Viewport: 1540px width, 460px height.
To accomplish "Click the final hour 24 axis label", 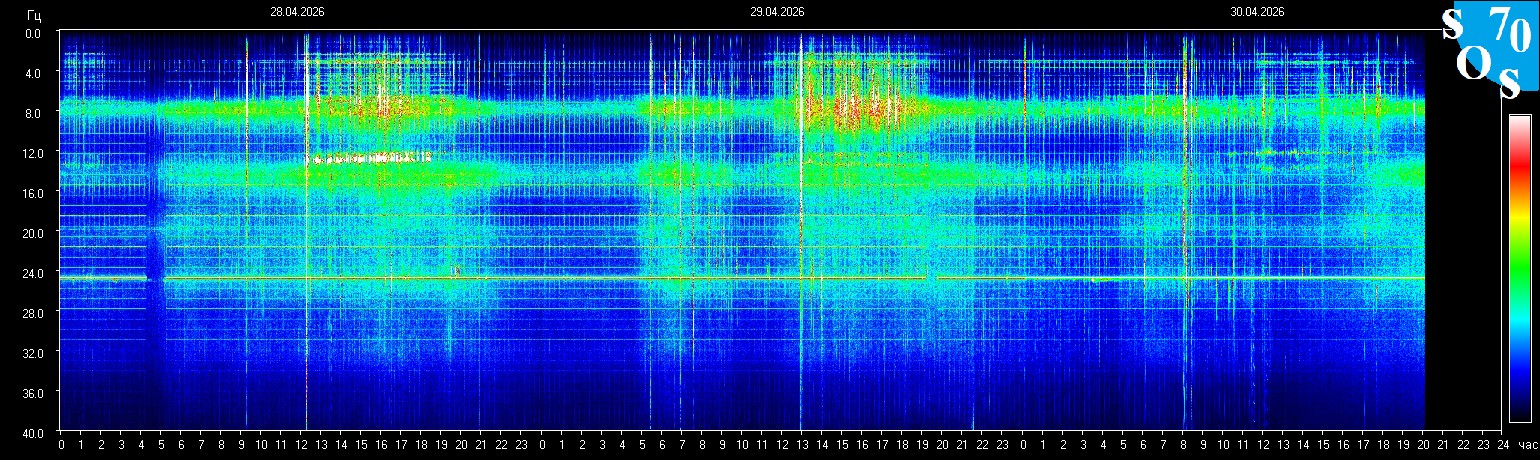I will [x=1503, y=444].
